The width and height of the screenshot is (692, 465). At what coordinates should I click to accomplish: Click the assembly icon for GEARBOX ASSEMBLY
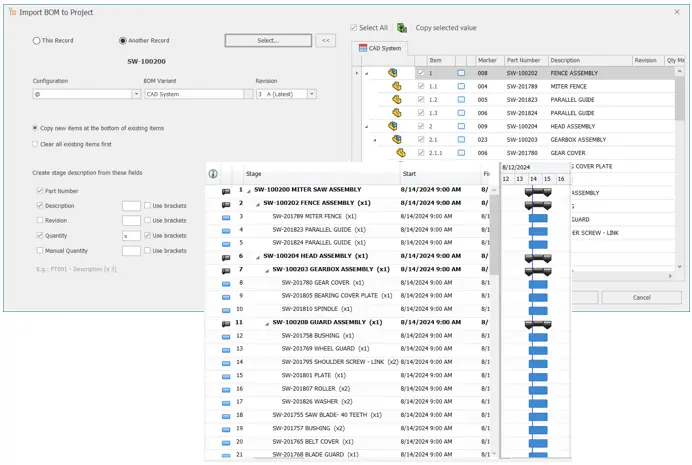[x=397, y=140]
